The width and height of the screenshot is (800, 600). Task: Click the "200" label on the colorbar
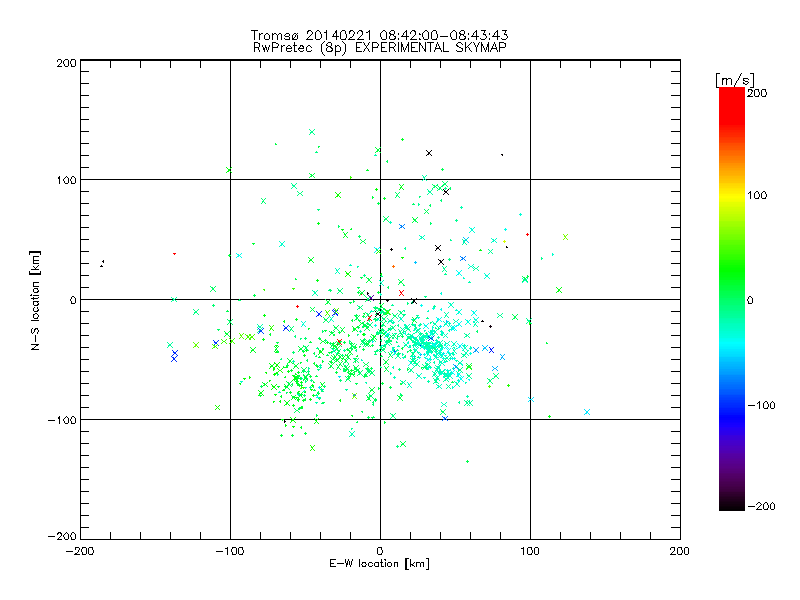757,93
